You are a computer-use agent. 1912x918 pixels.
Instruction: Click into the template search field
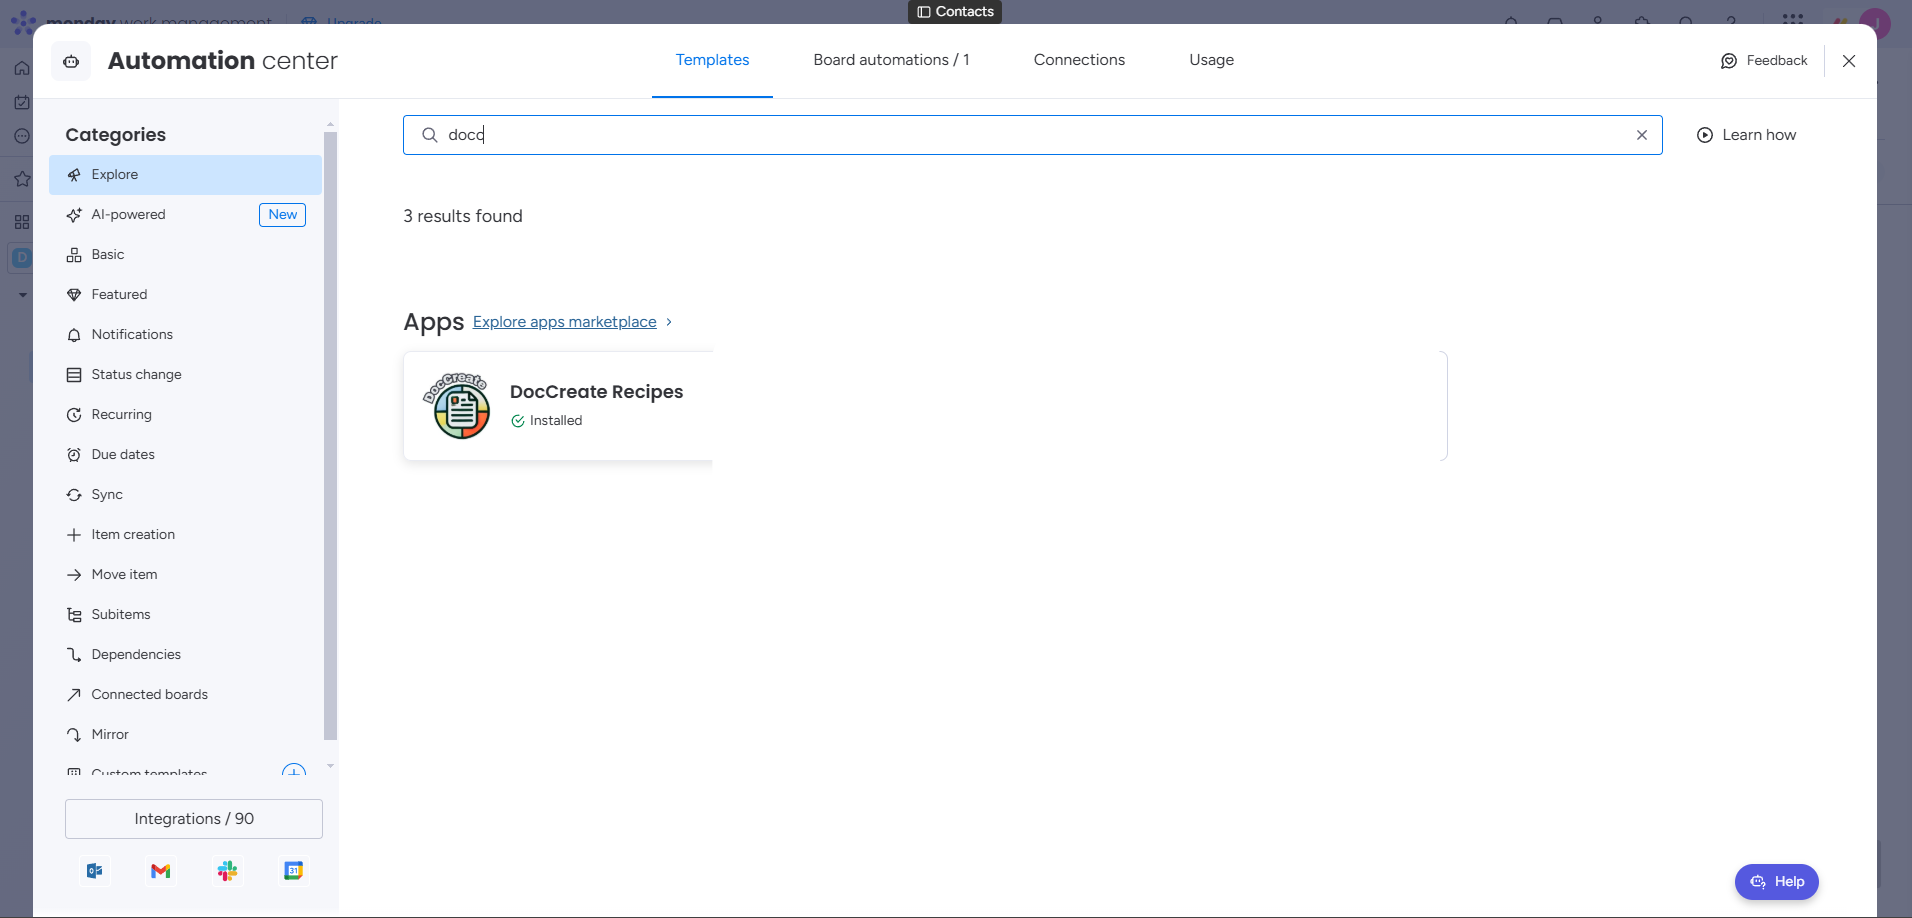(x=1032, y=135)
